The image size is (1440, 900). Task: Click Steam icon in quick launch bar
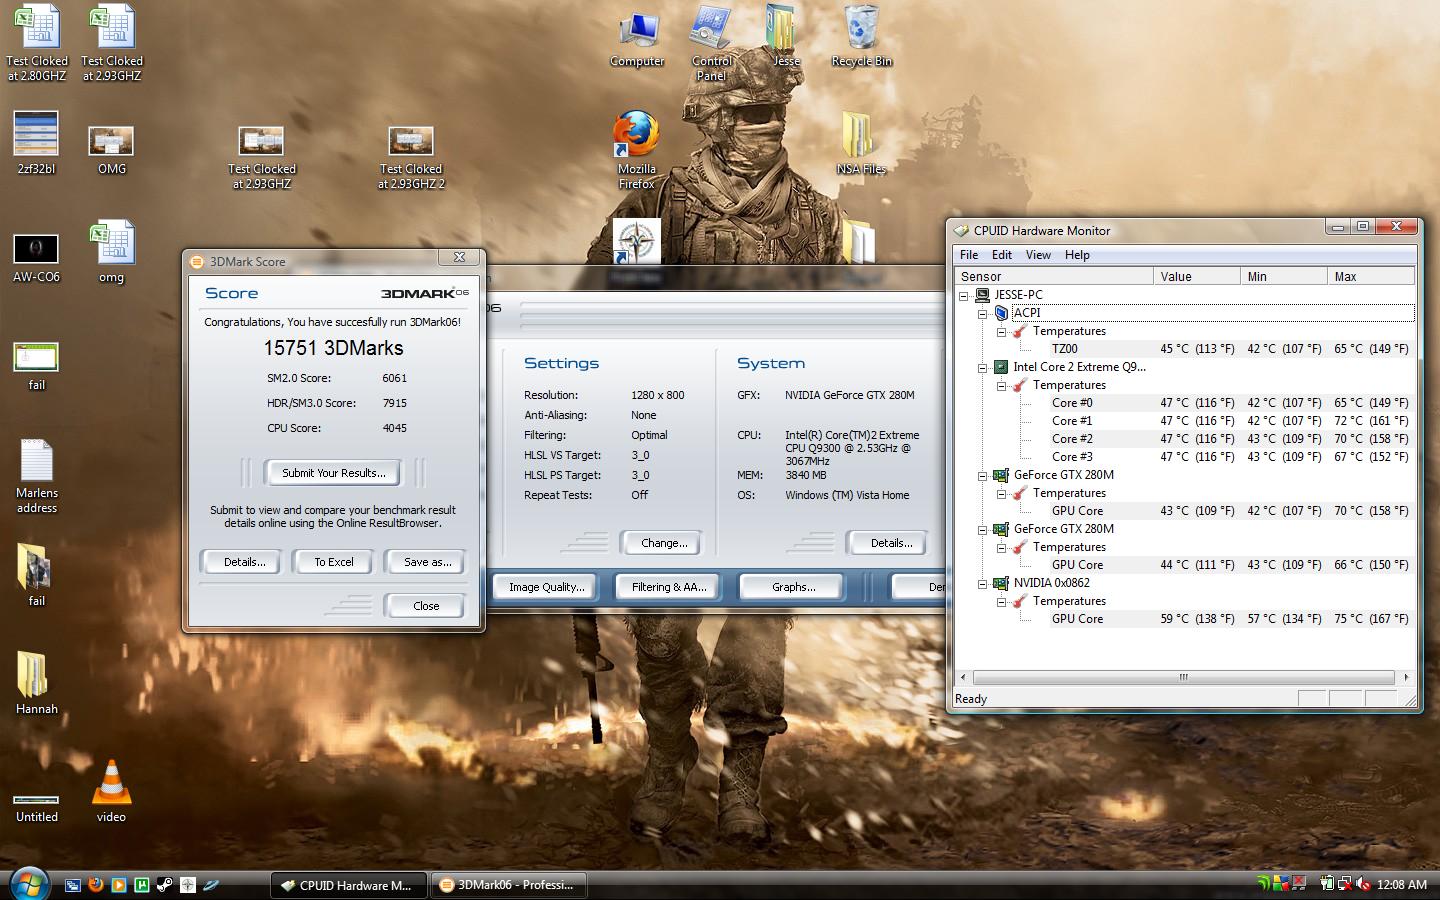coord(165,885)
